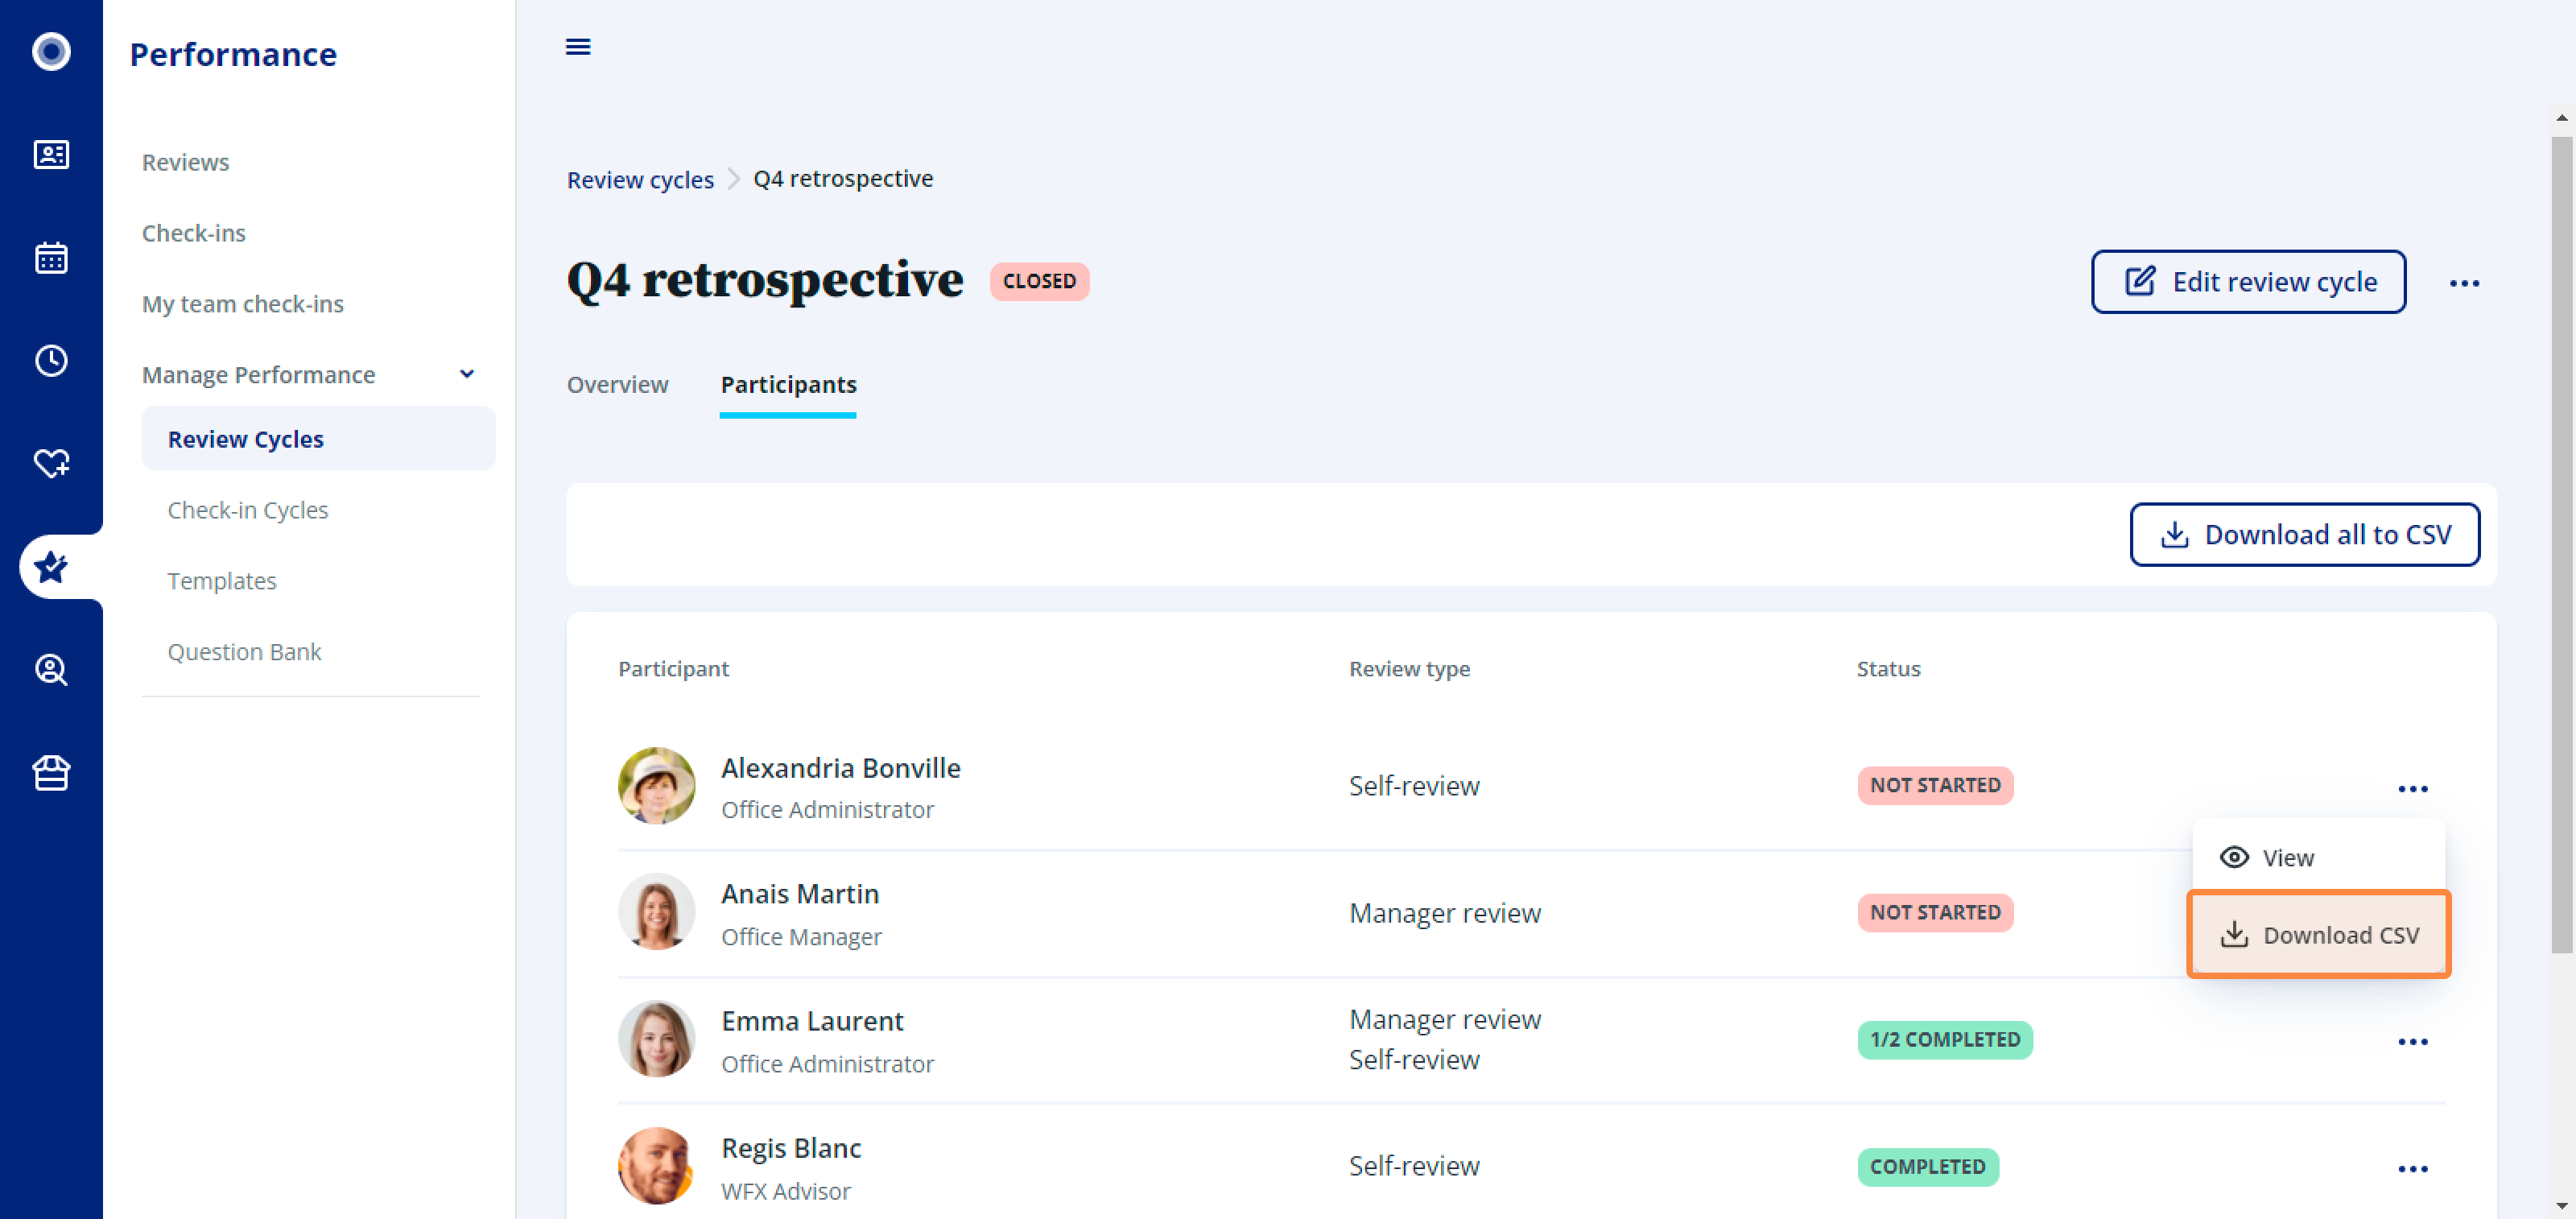Click WFX Advisor job title
Screen dimensions: 2576x1219
coord(785,1192)
